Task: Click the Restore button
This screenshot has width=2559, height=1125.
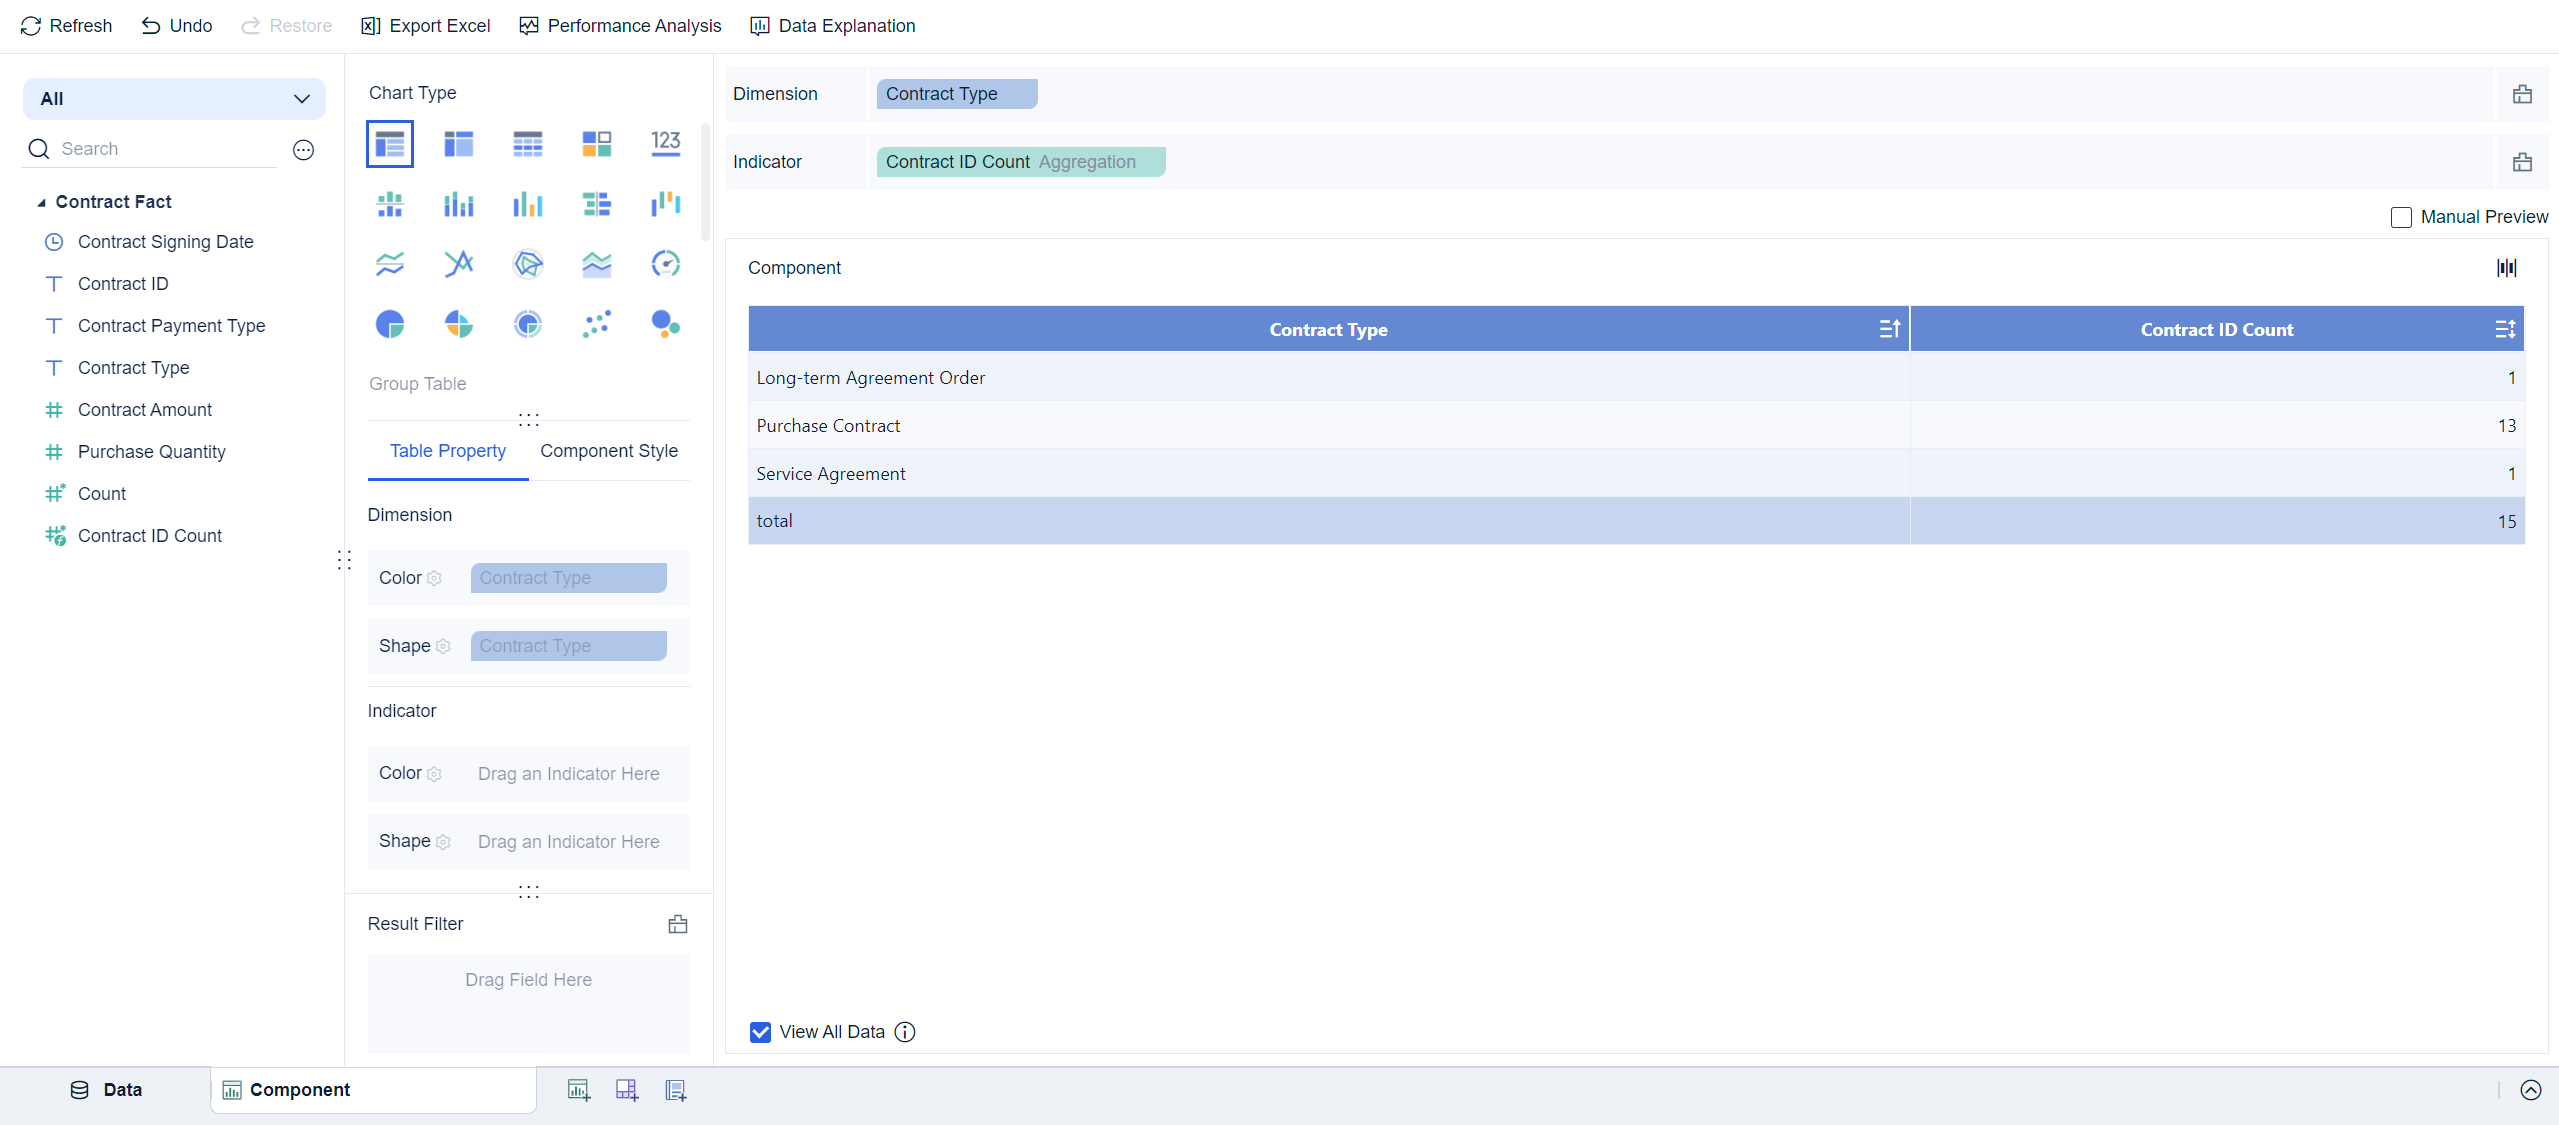Action: (x=286, y=26)
